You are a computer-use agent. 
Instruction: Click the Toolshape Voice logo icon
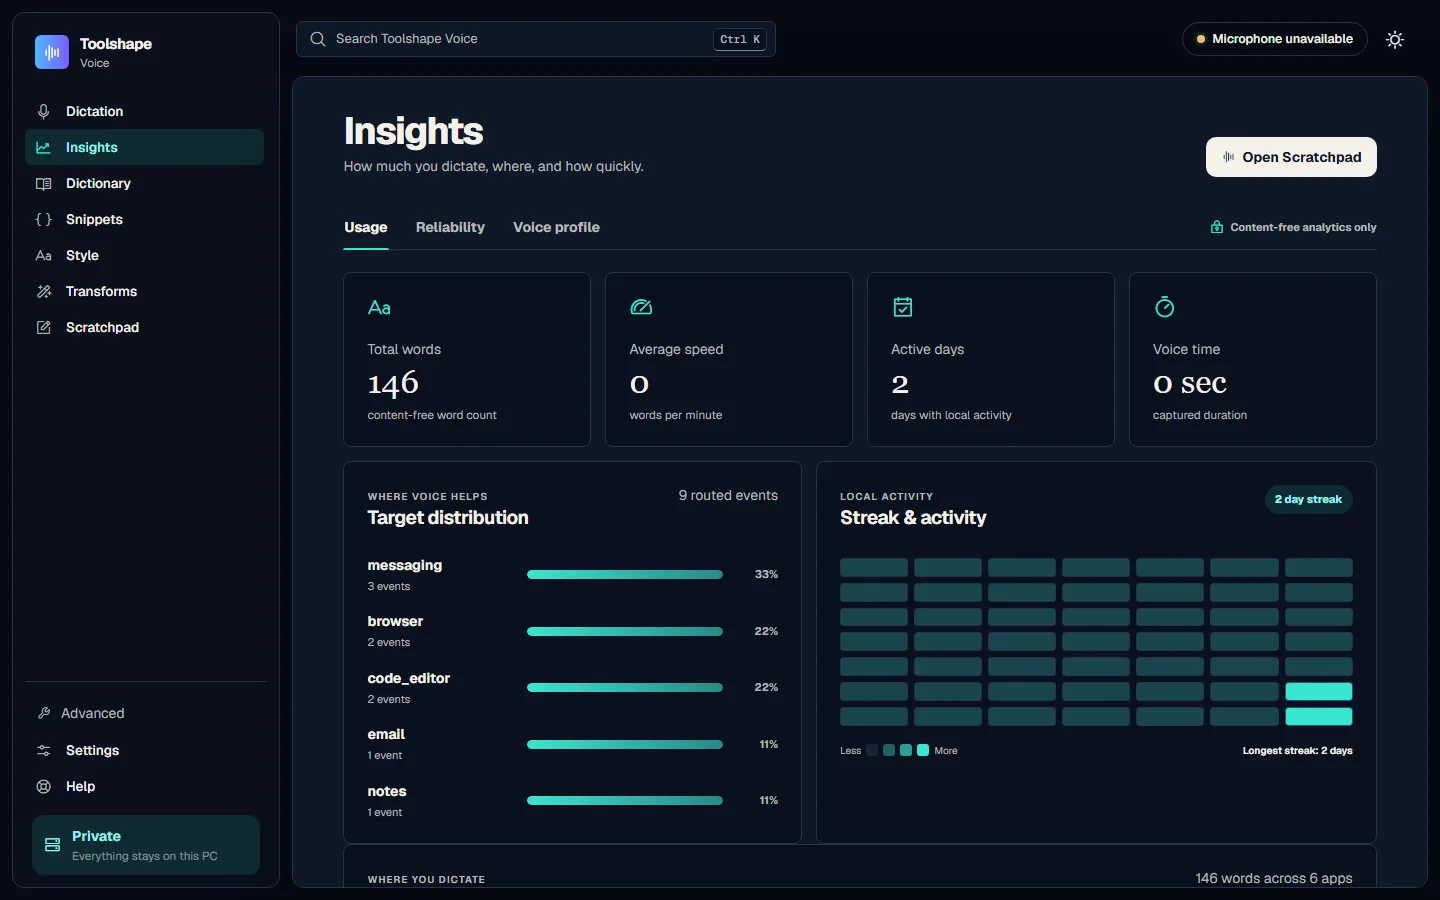[52, 52]
